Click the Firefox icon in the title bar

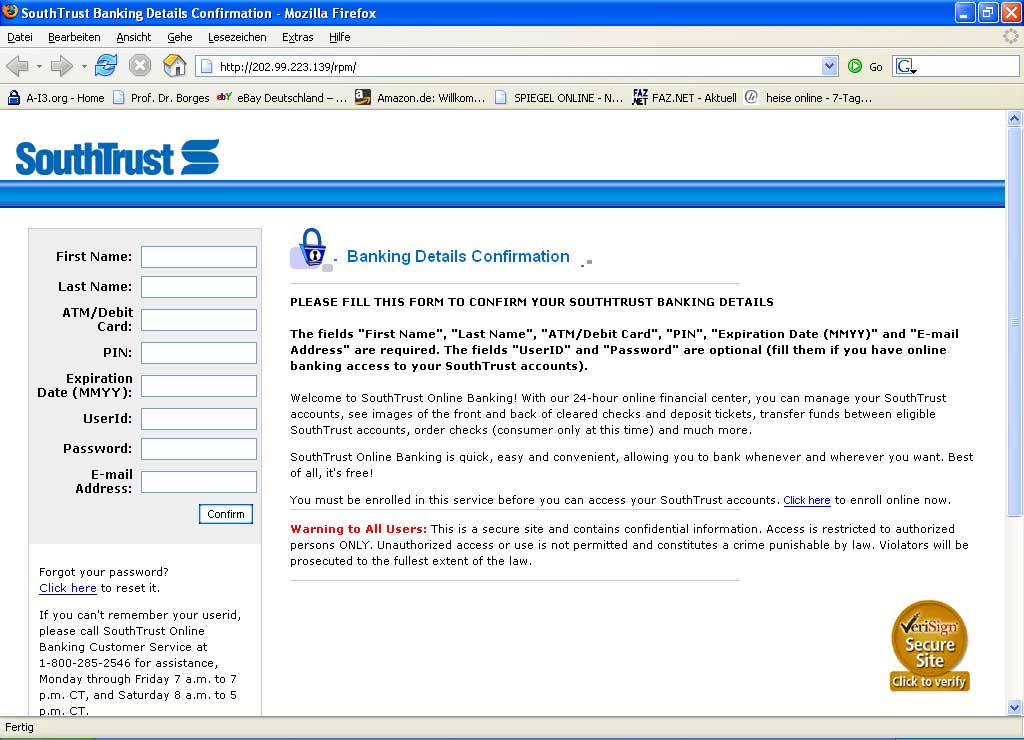coord(10,12)
